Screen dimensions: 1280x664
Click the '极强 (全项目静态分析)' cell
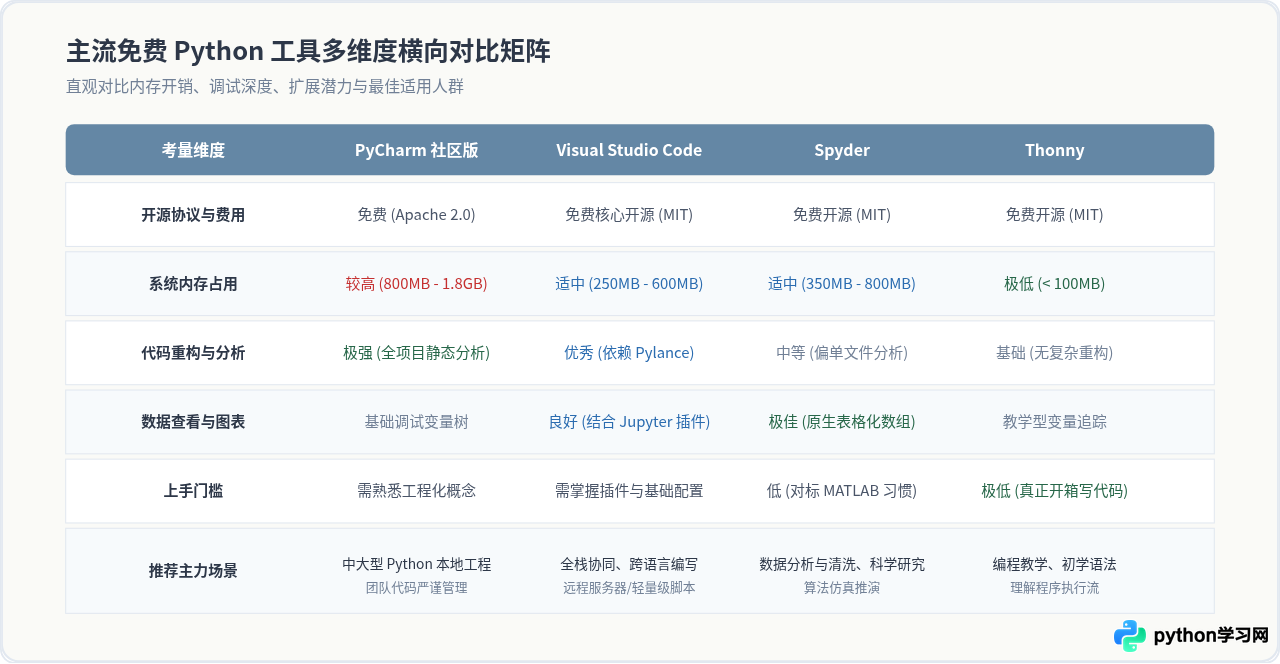(417, 353)
